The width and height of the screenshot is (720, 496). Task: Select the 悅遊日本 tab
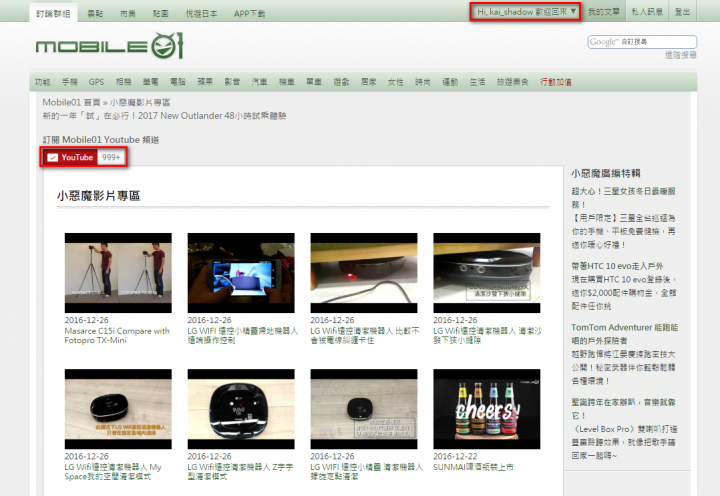(201, 14)
